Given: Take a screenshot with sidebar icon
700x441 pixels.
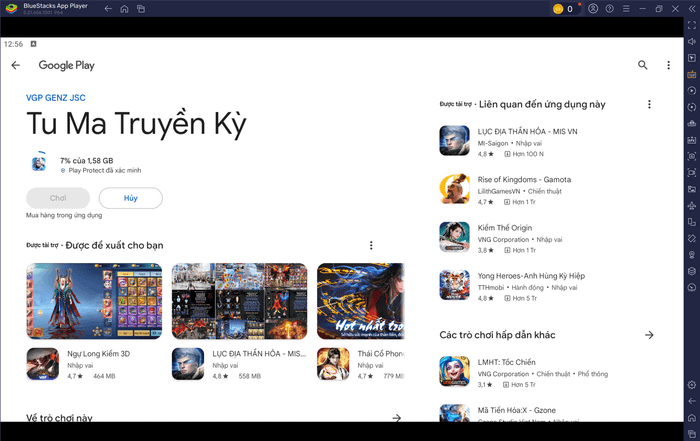Looking at the screenshot, I should pyautogui.click(x=692, y=156).
